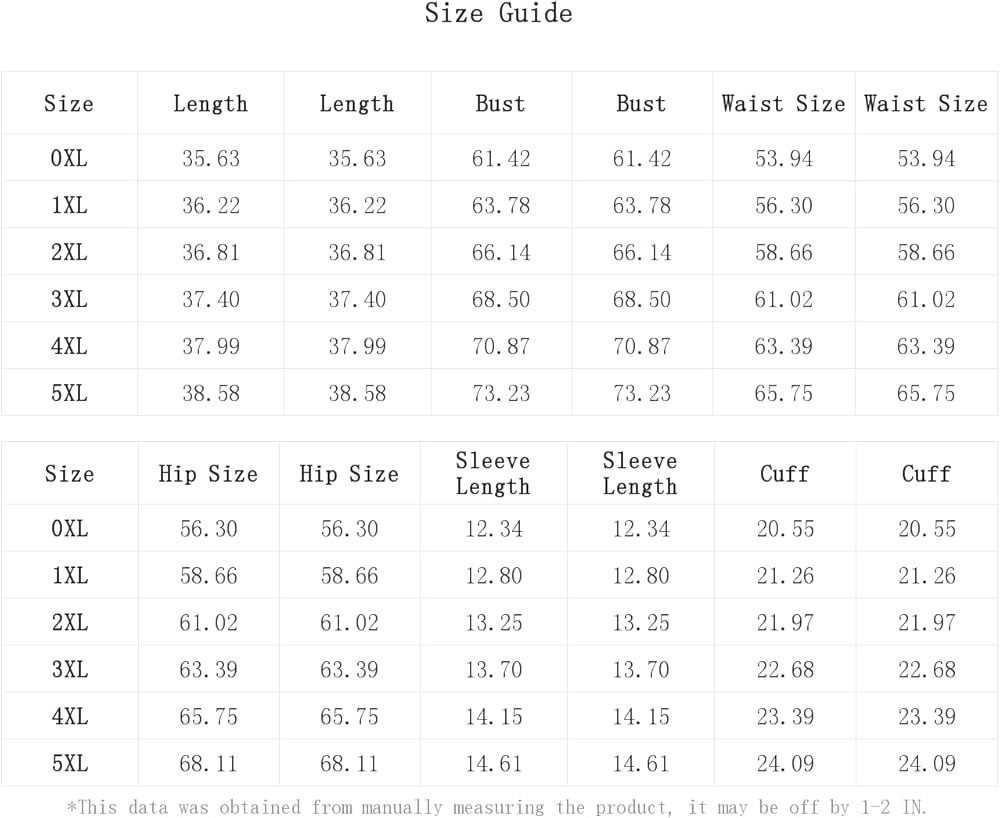Select the 0XL row label in the upper table

[x=69, y=158]
